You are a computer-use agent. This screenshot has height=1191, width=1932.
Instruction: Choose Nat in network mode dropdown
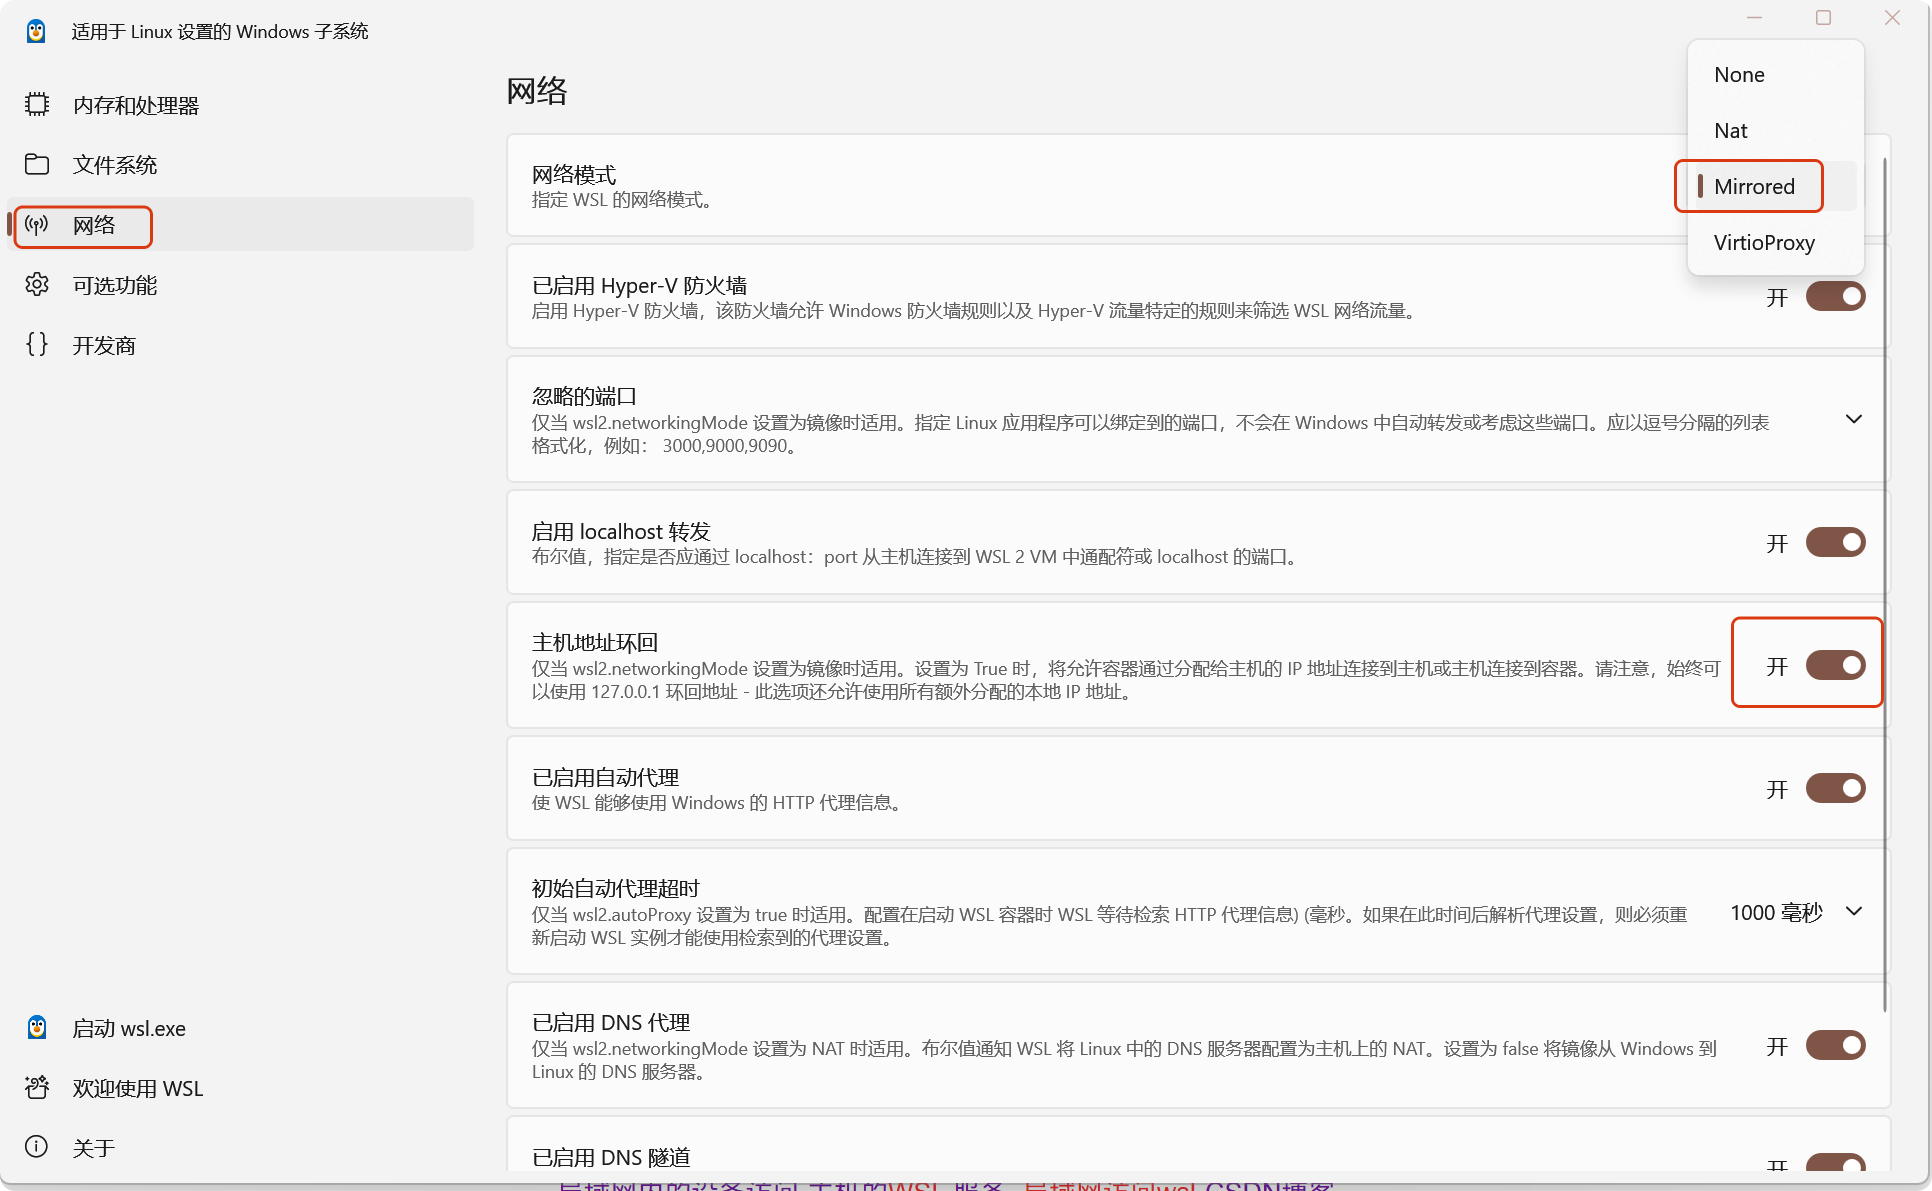1775,131
